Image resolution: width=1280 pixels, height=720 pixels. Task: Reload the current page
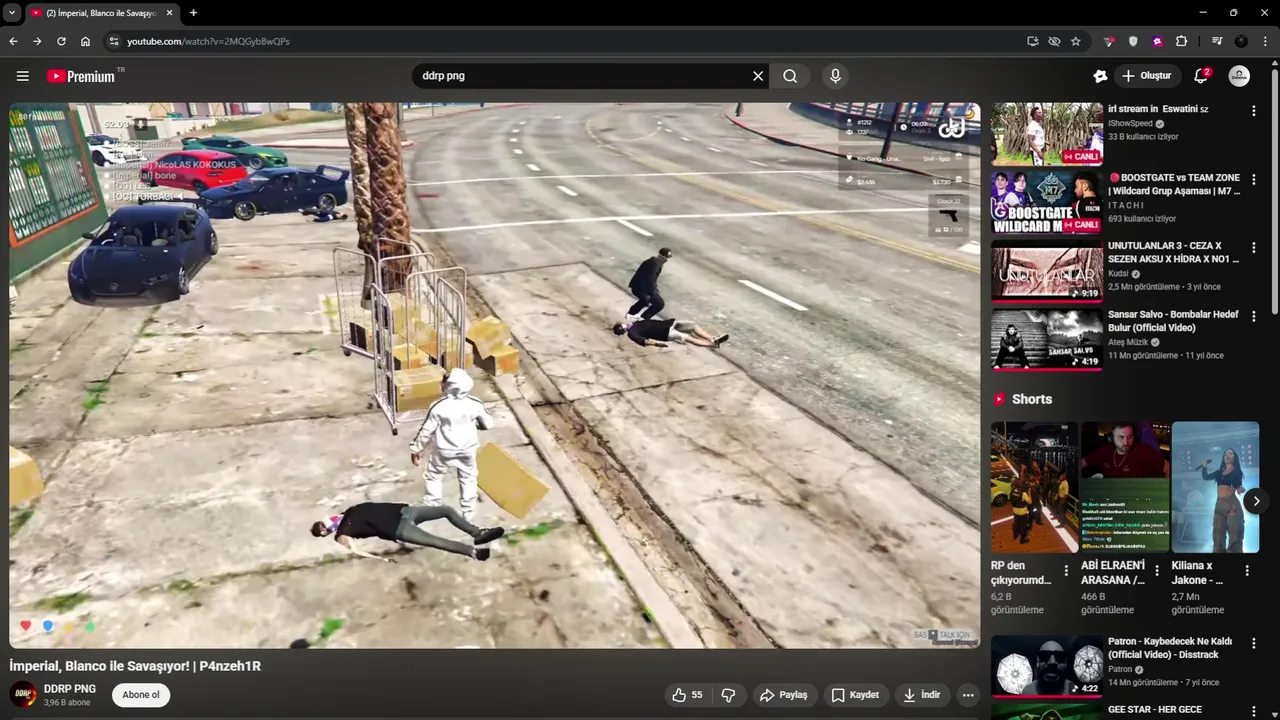pos(61,41)
